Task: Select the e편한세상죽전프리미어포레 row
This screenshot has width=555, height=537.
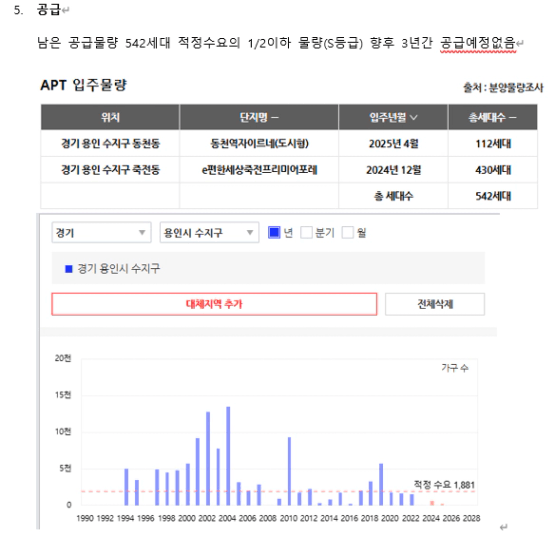Action: point(289,170)
